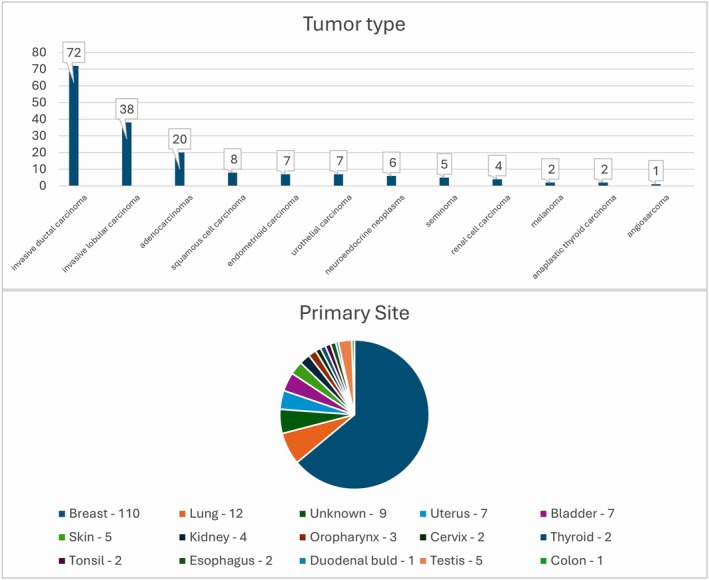Click the invasive ductal carcinoma axis label
Viewport: 709px width, 580px height.
click(x=49, y=233)
